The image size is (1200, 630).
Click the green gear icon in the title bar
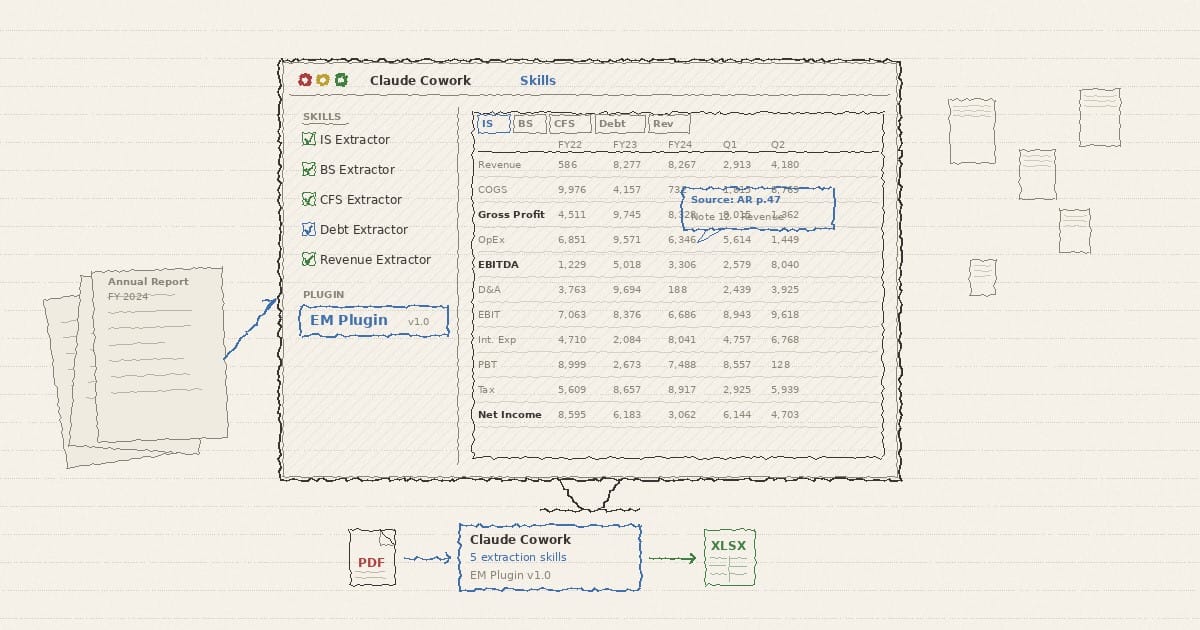click(341, 80)
